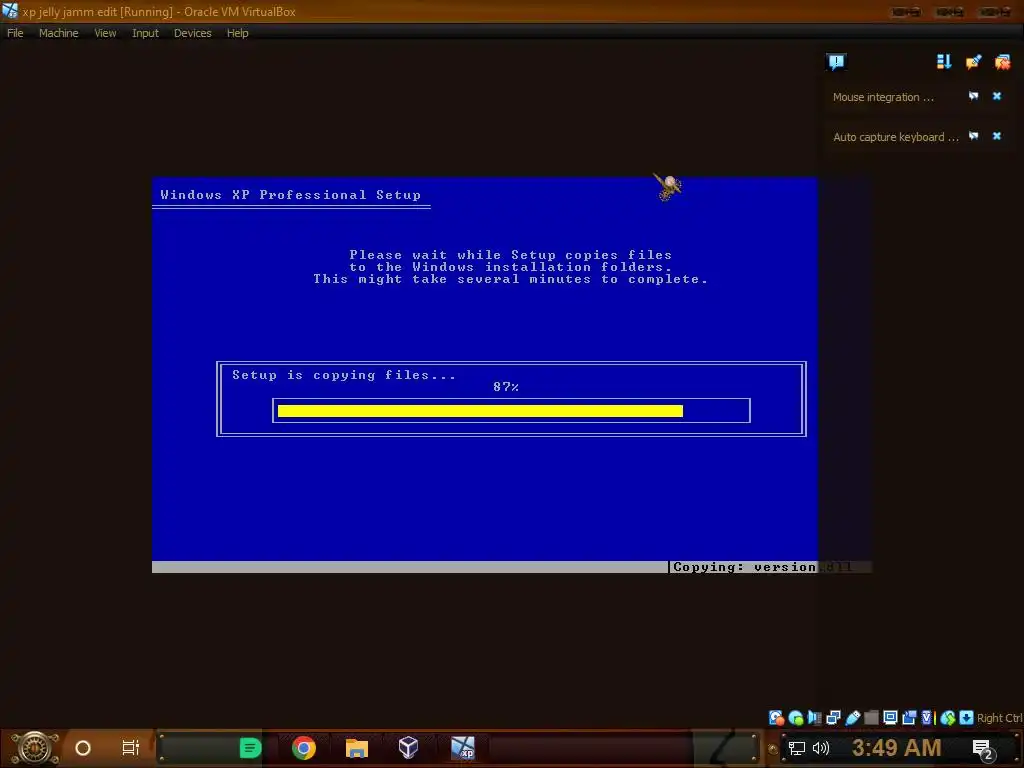Screen dimensions: 1024x768
Task: Dismiss the Mouse integration notification
Action: (997, 96)
